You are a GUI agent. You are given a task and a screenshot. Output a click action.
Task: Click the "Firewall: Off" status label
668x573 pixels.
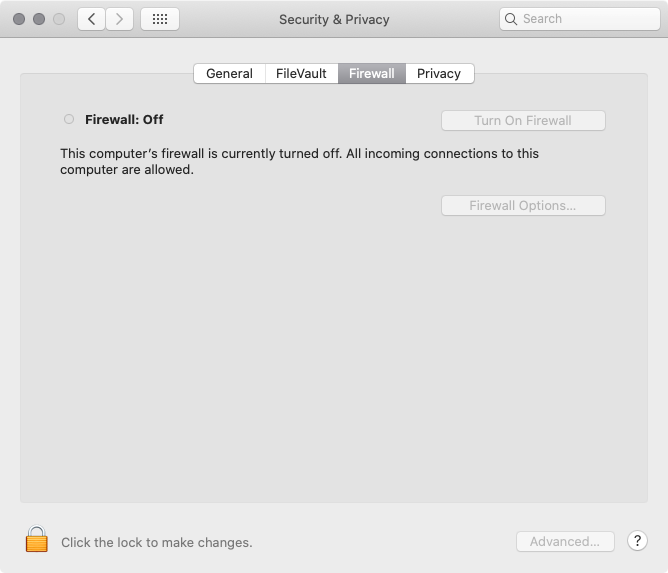coord(124,120)
